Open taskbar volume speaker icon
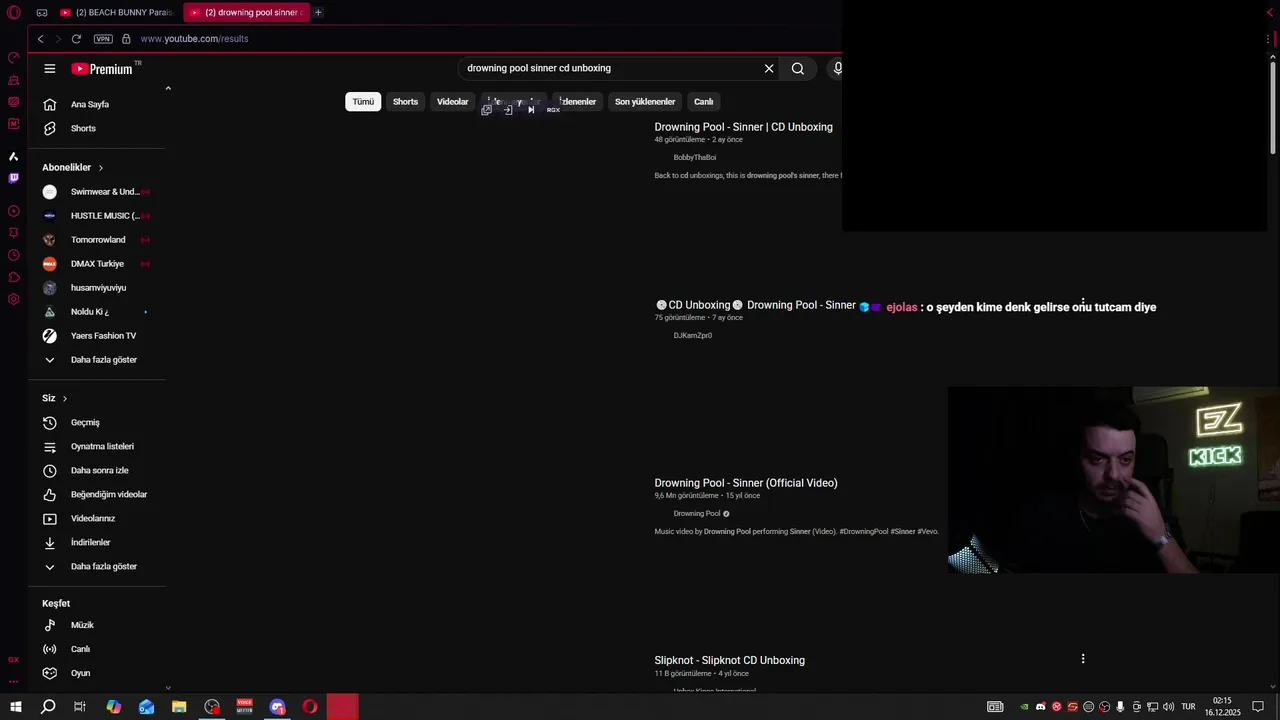The width and height of the screenshot is (1280, 720). coord(1168,707)
